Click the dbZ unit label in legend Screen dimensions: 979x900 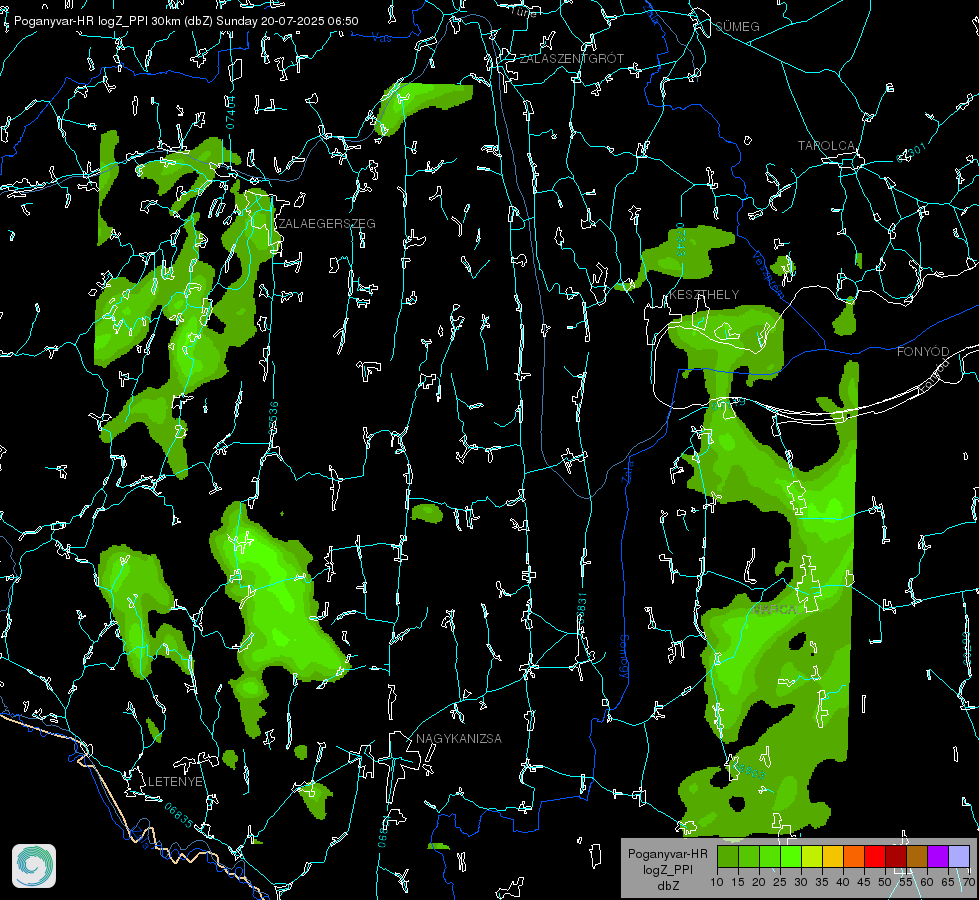(668, 886)
